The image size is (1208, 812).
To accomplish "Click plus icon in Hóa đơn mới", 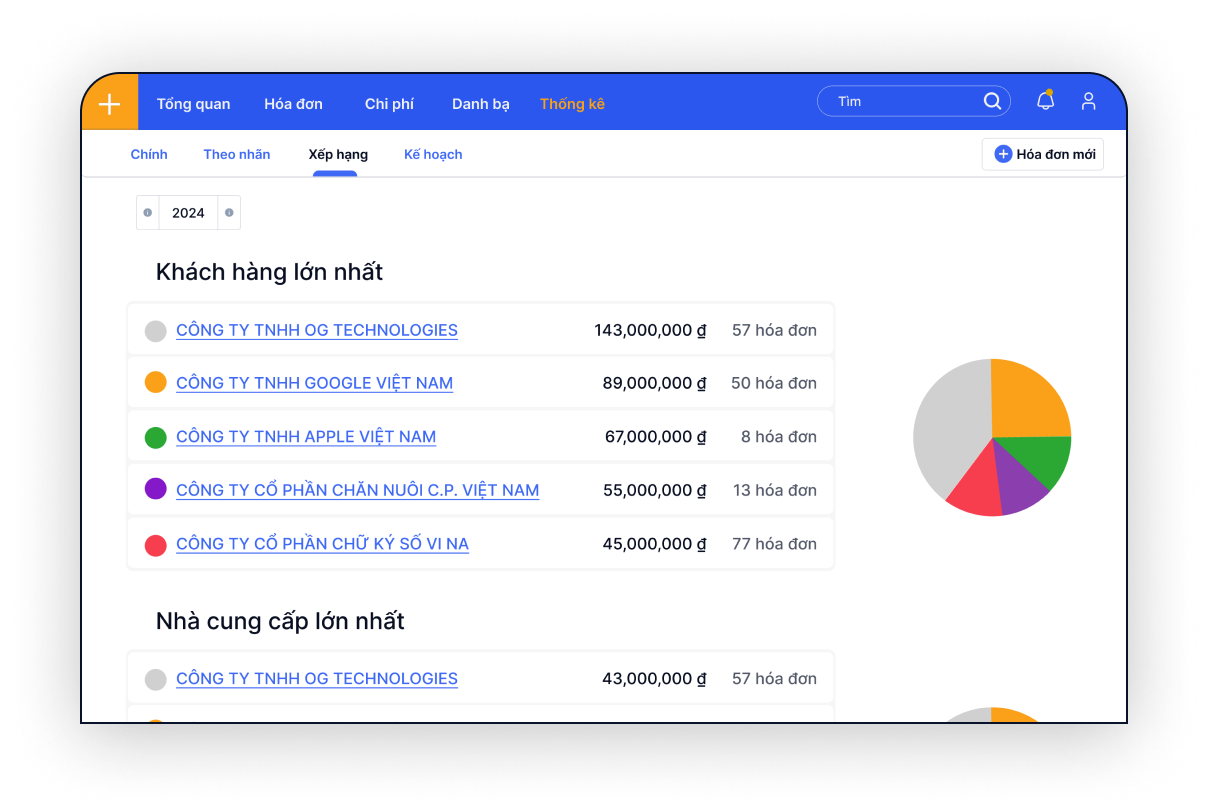I will tap(1003, 154).
